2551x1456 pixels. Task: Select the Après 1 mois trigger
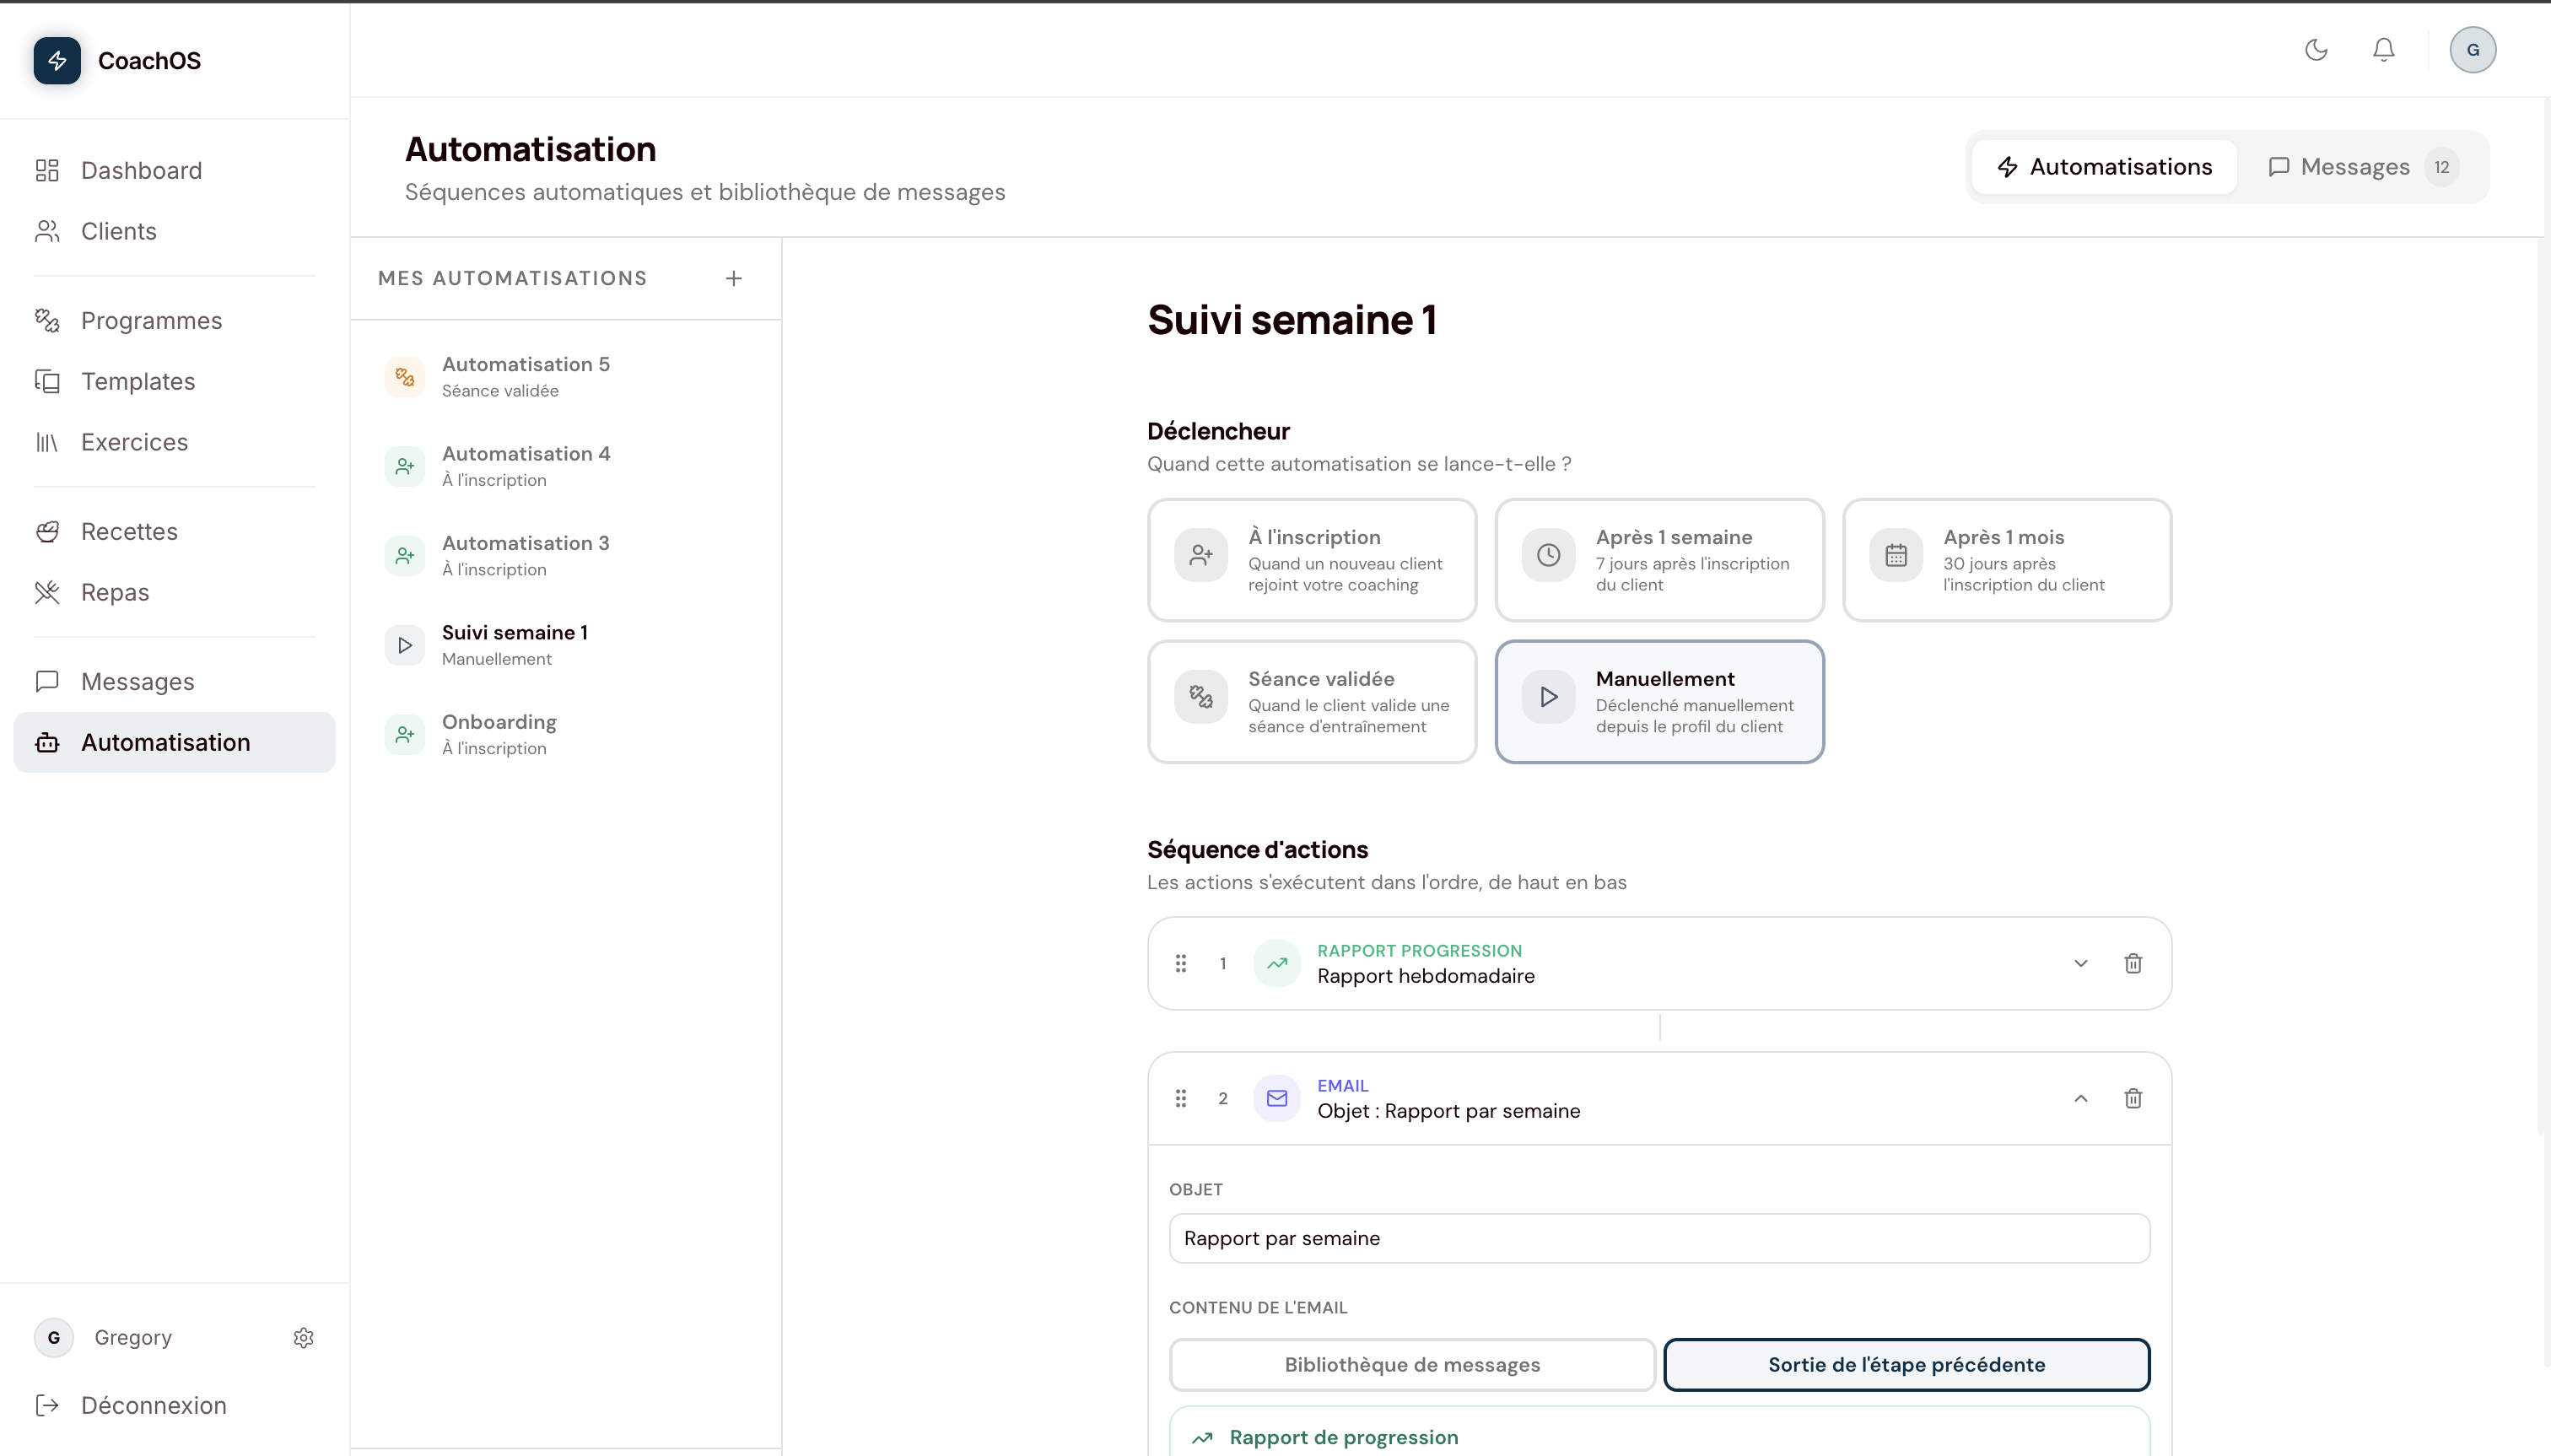point(2007,560)
